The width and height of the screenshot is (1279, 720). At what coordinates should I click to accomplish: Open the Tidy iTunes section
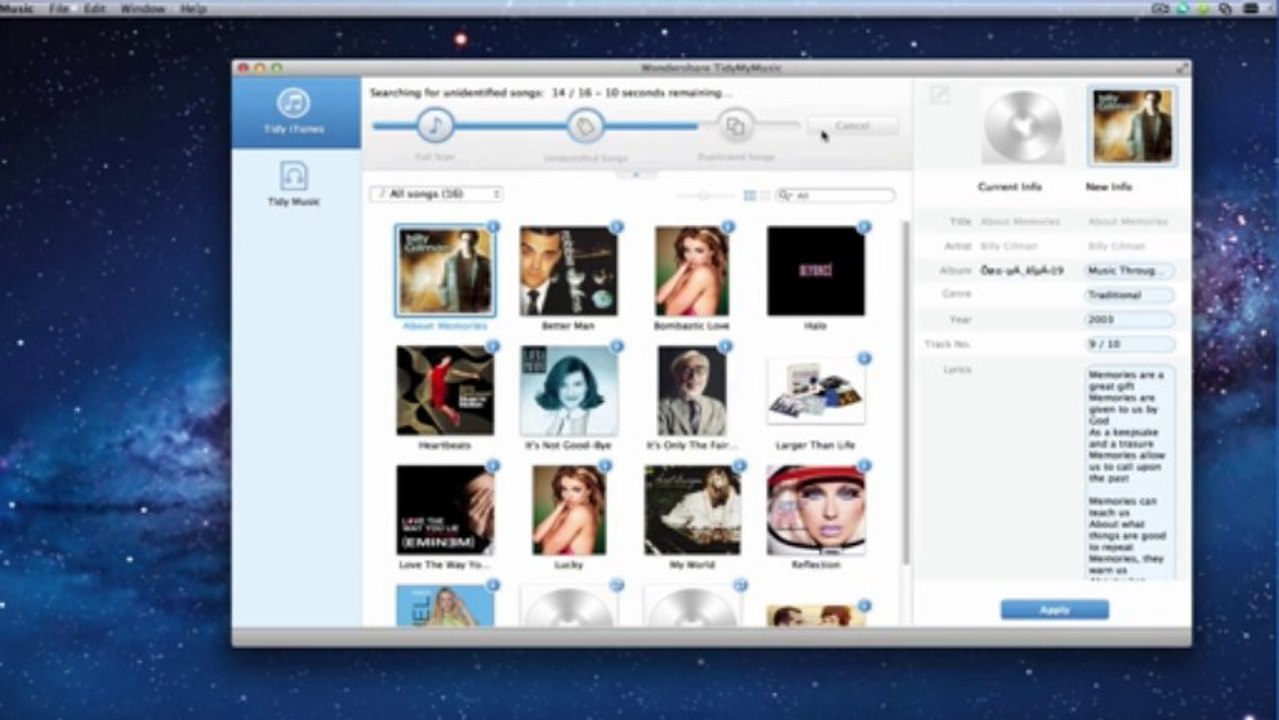[296, 113]
